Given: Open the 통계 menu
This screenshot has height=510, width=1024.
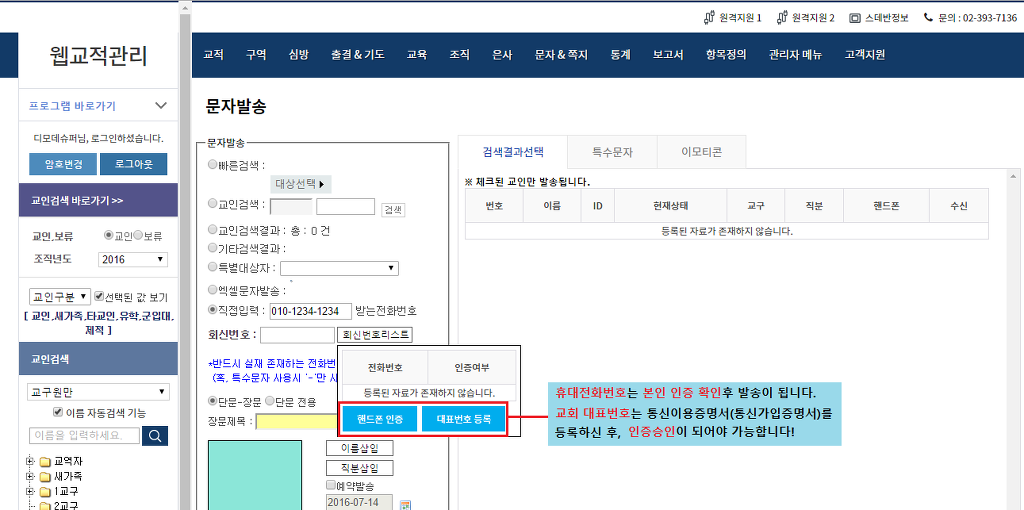Looking at the screenshot, I should (620, 55).
